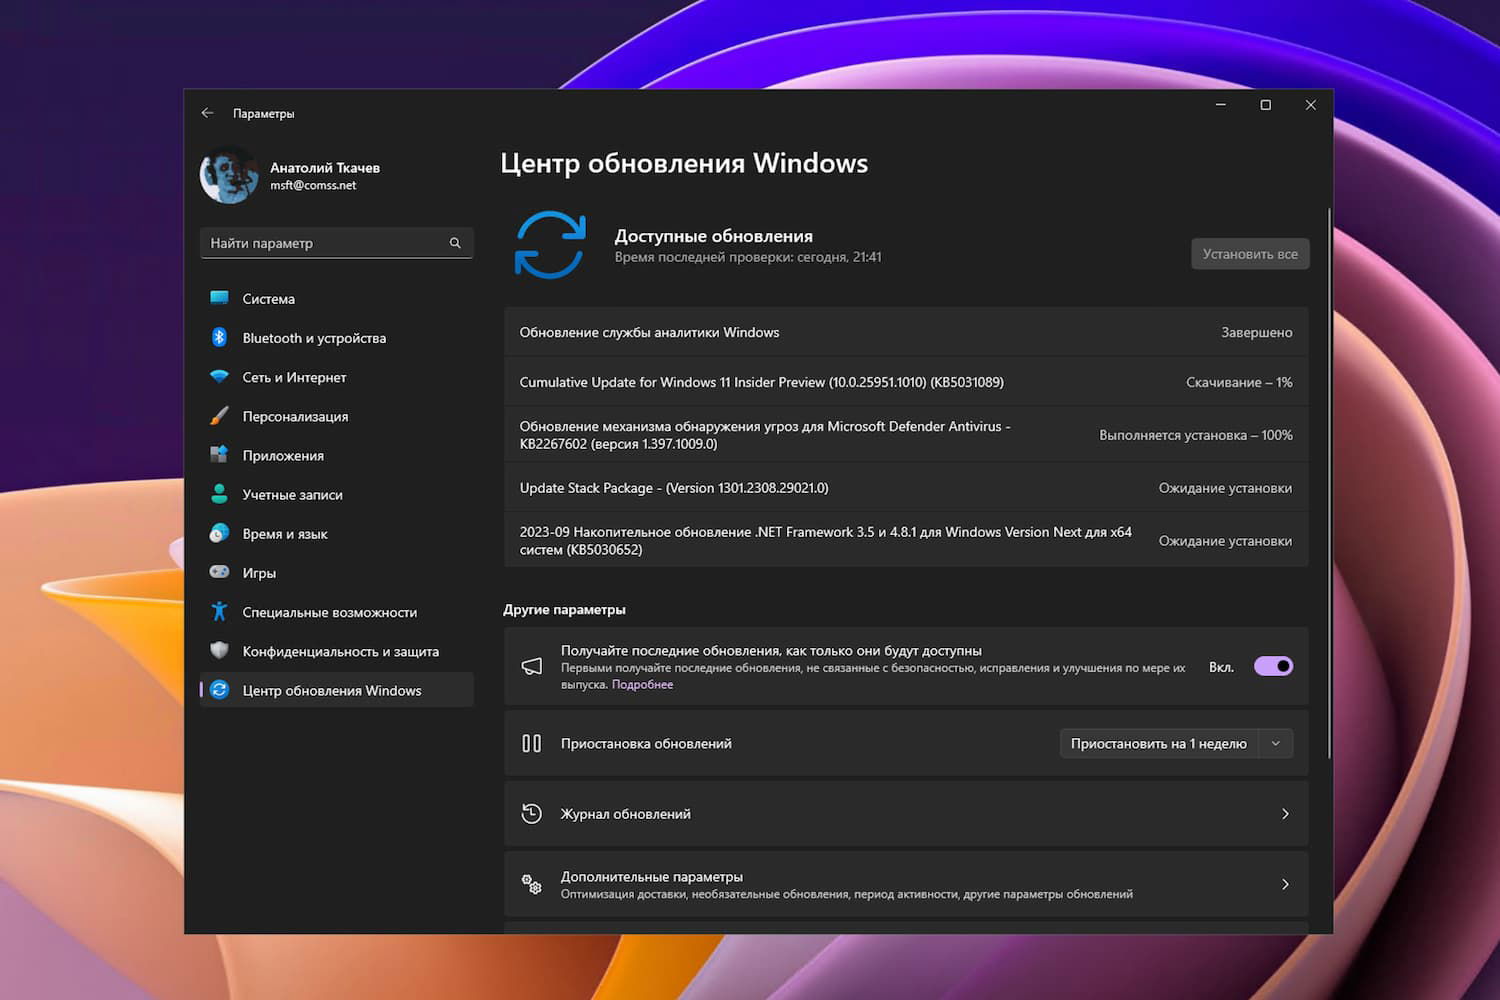This screenshot has width=1500, height=1000.
Task: Click the Приложения apps icon
Action: [x=219, y=455]
